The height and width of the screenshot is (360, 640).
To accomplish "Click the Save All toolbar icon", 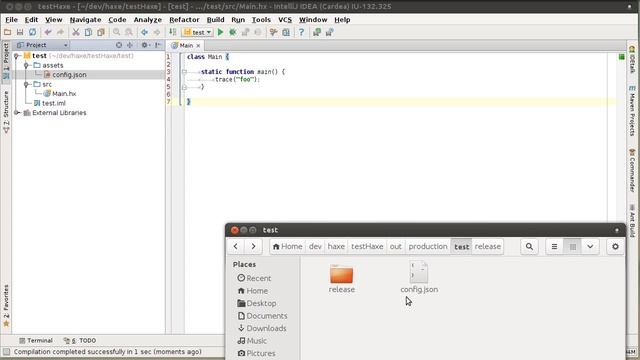I will coord(20,32).
